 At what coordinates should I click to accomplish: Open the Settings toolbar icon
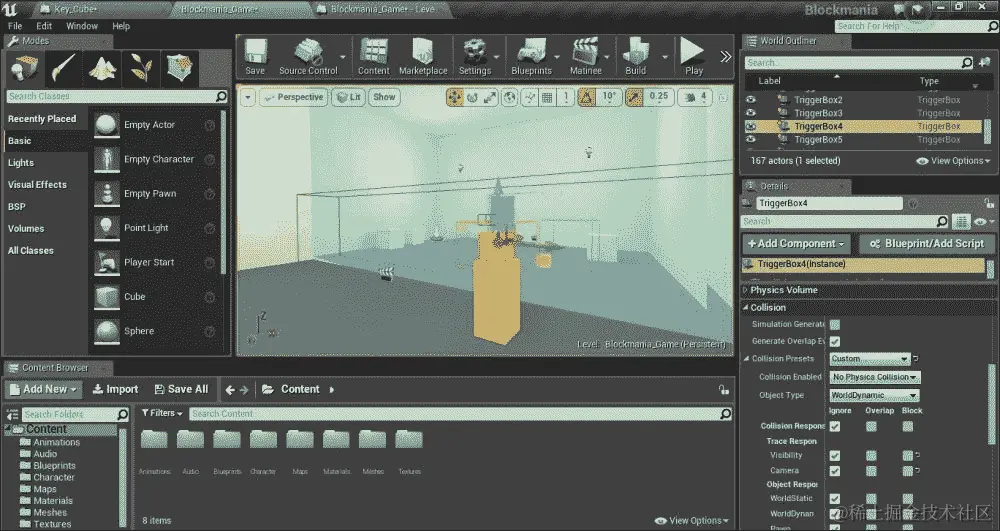point(475,56)
